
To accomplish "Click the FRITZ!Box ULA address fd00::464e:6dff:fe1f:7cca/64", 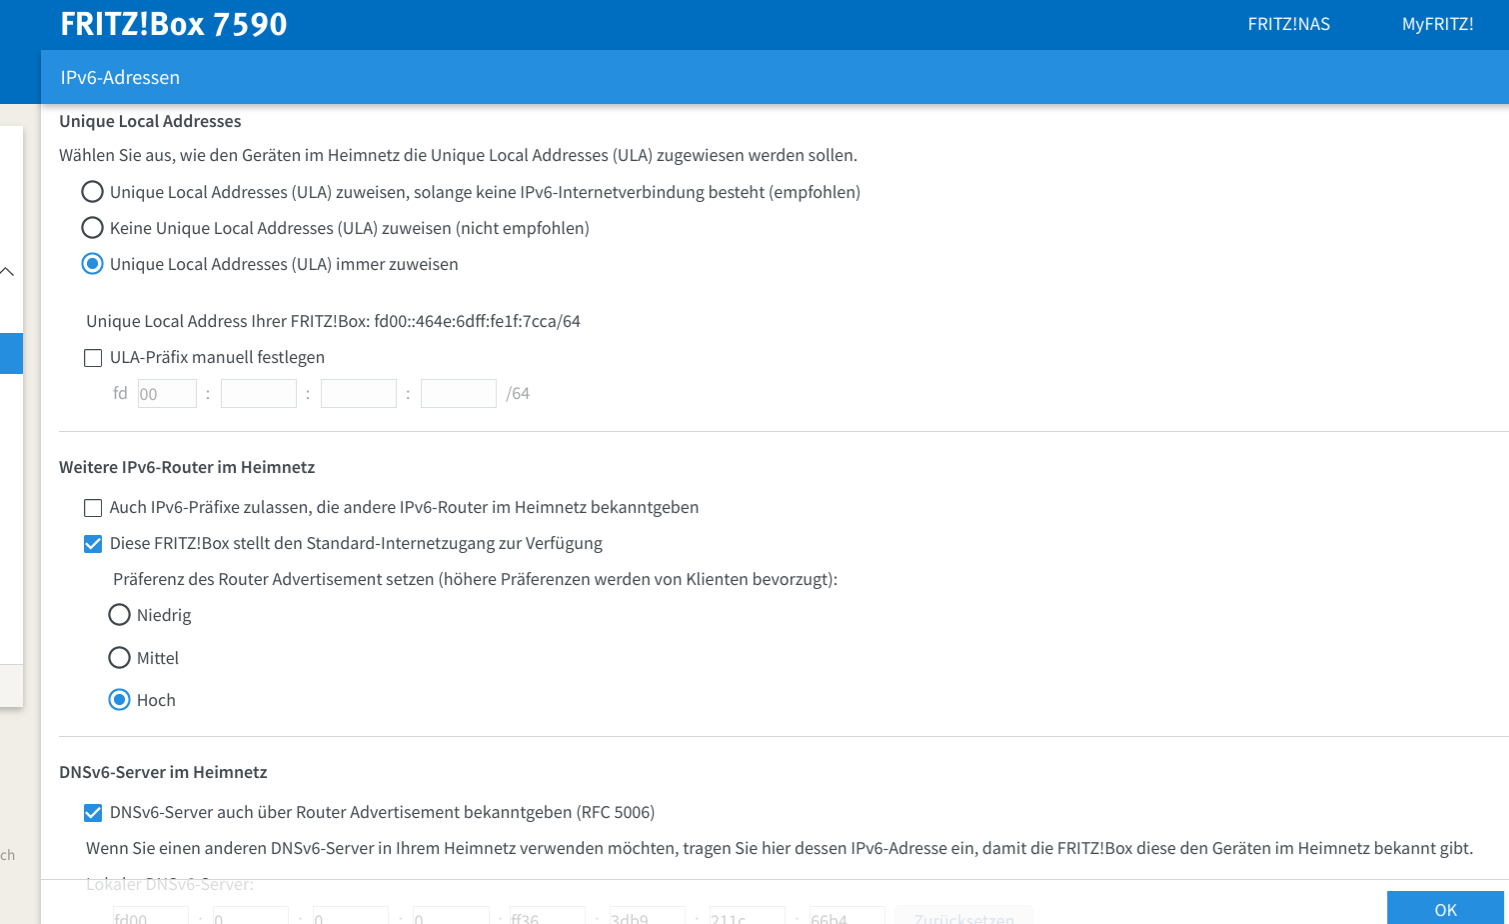I will [477, 322].
